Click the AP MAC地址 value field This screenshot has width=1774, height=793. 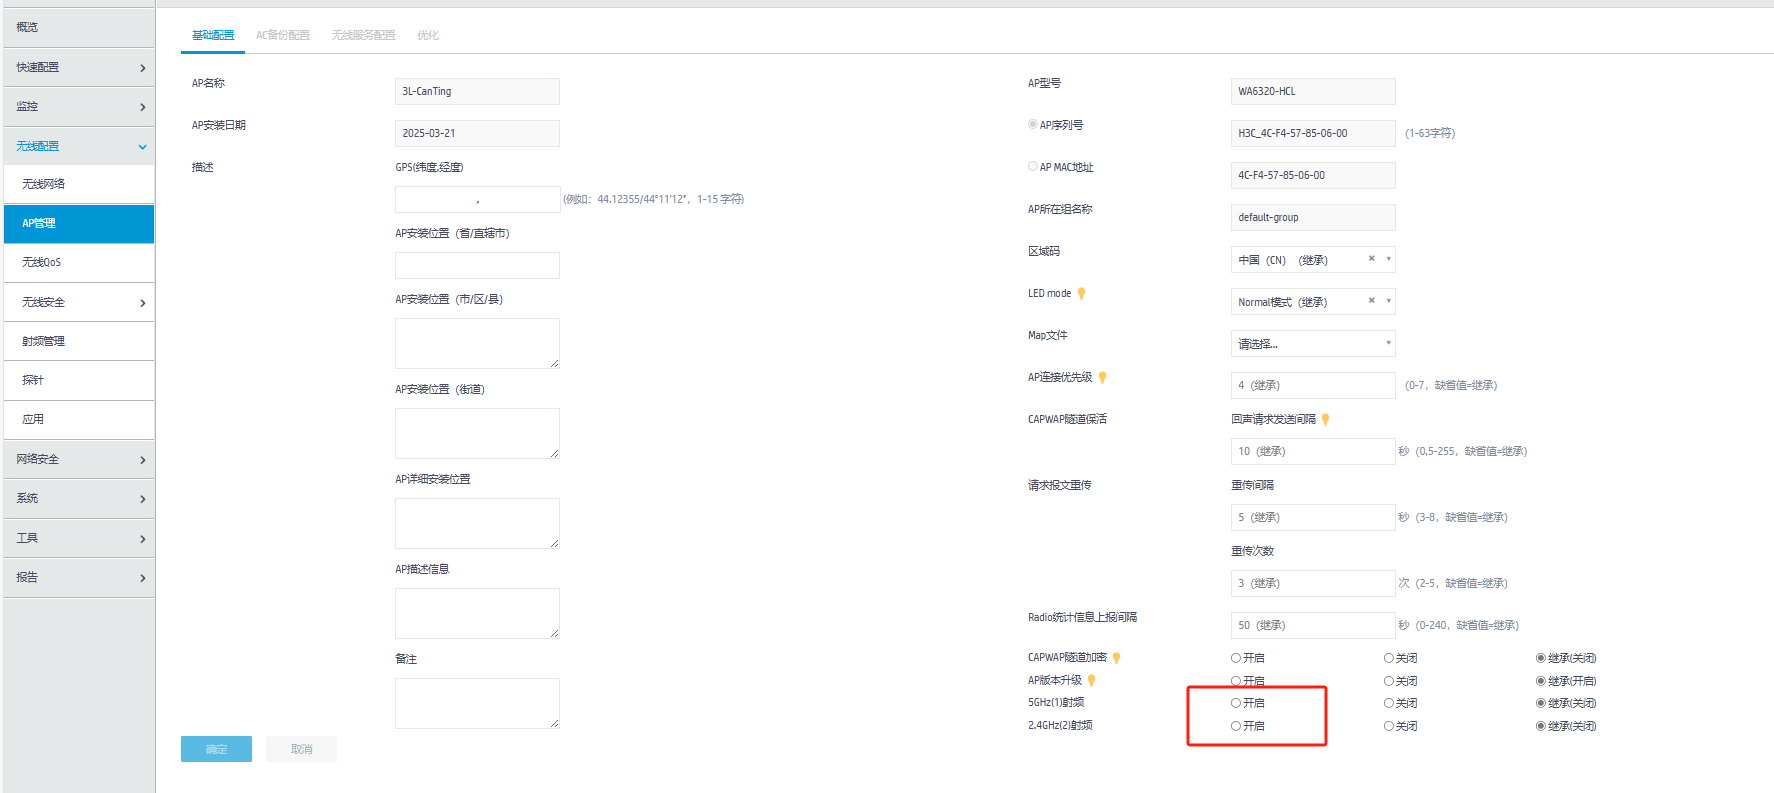point(1313,175)
